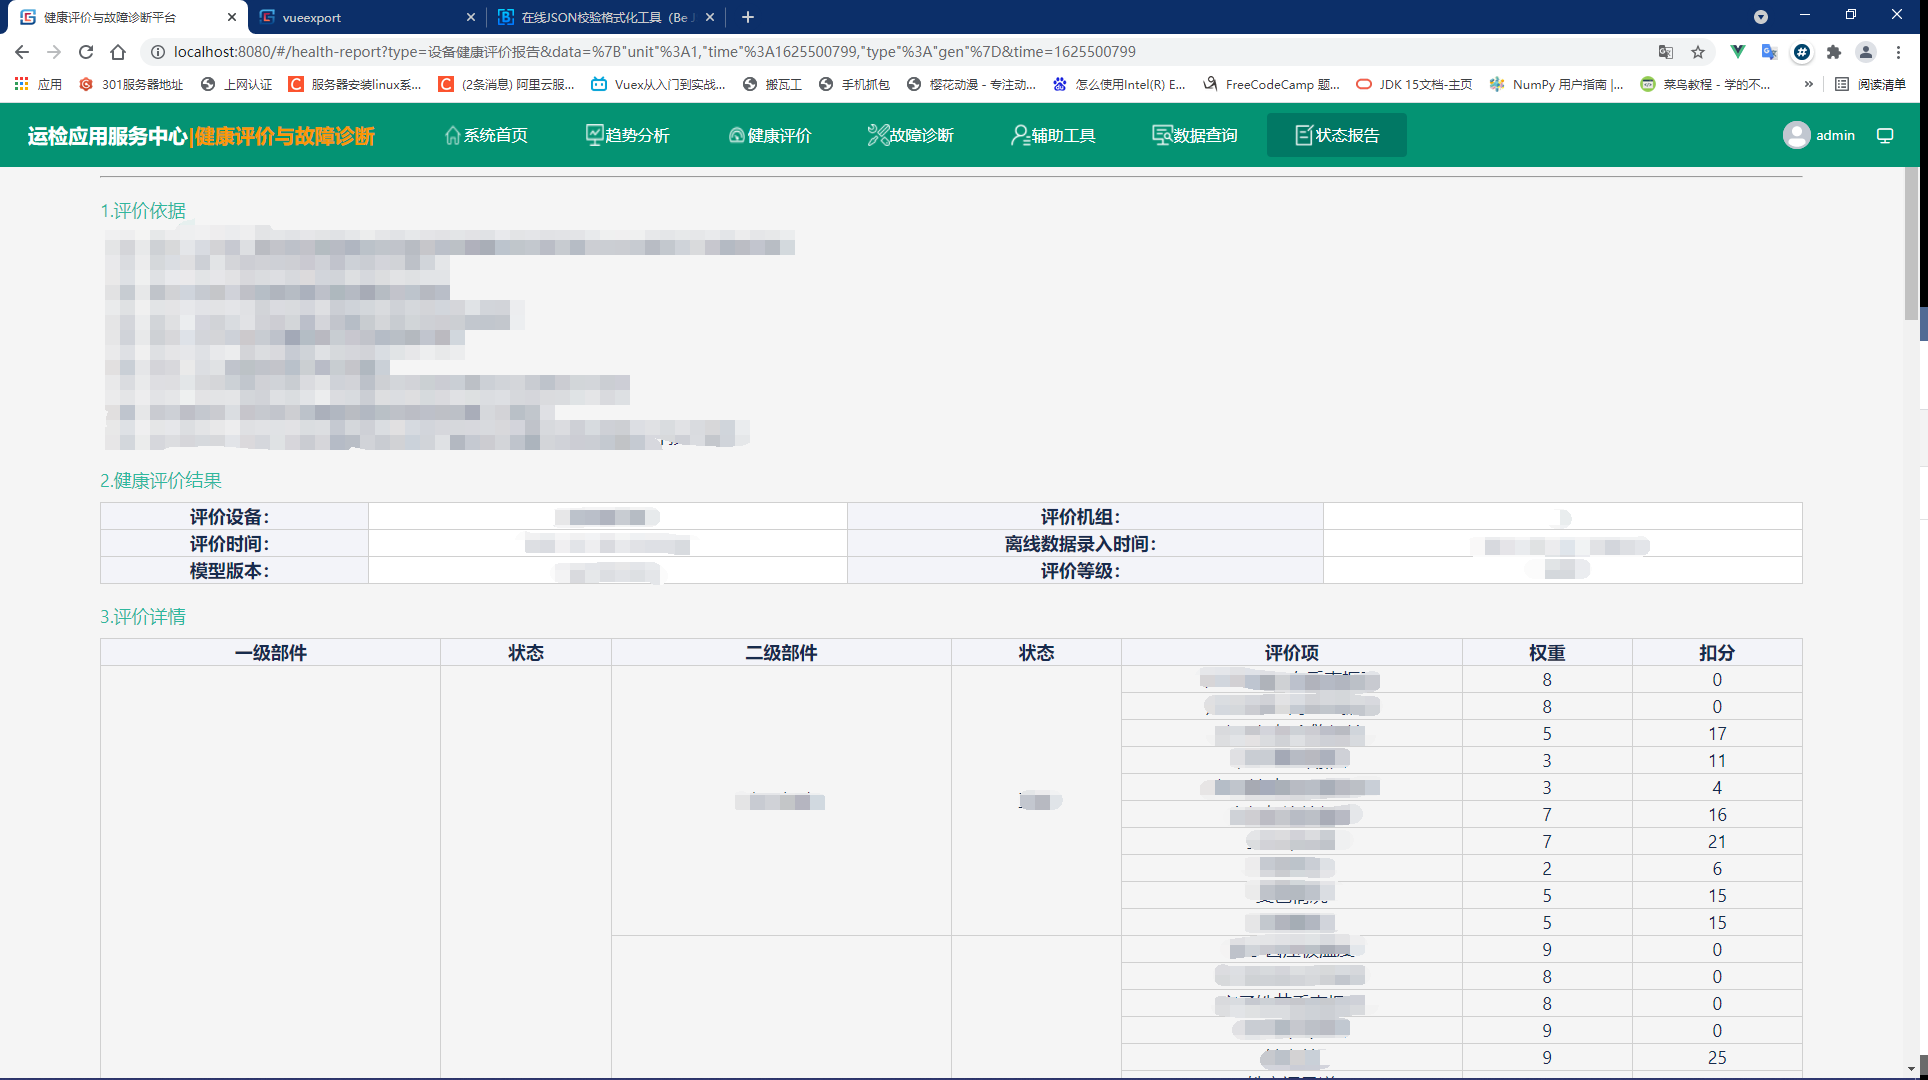Open the translate icon in the address bar
1928x1080 pixels.
point(1664,51)
